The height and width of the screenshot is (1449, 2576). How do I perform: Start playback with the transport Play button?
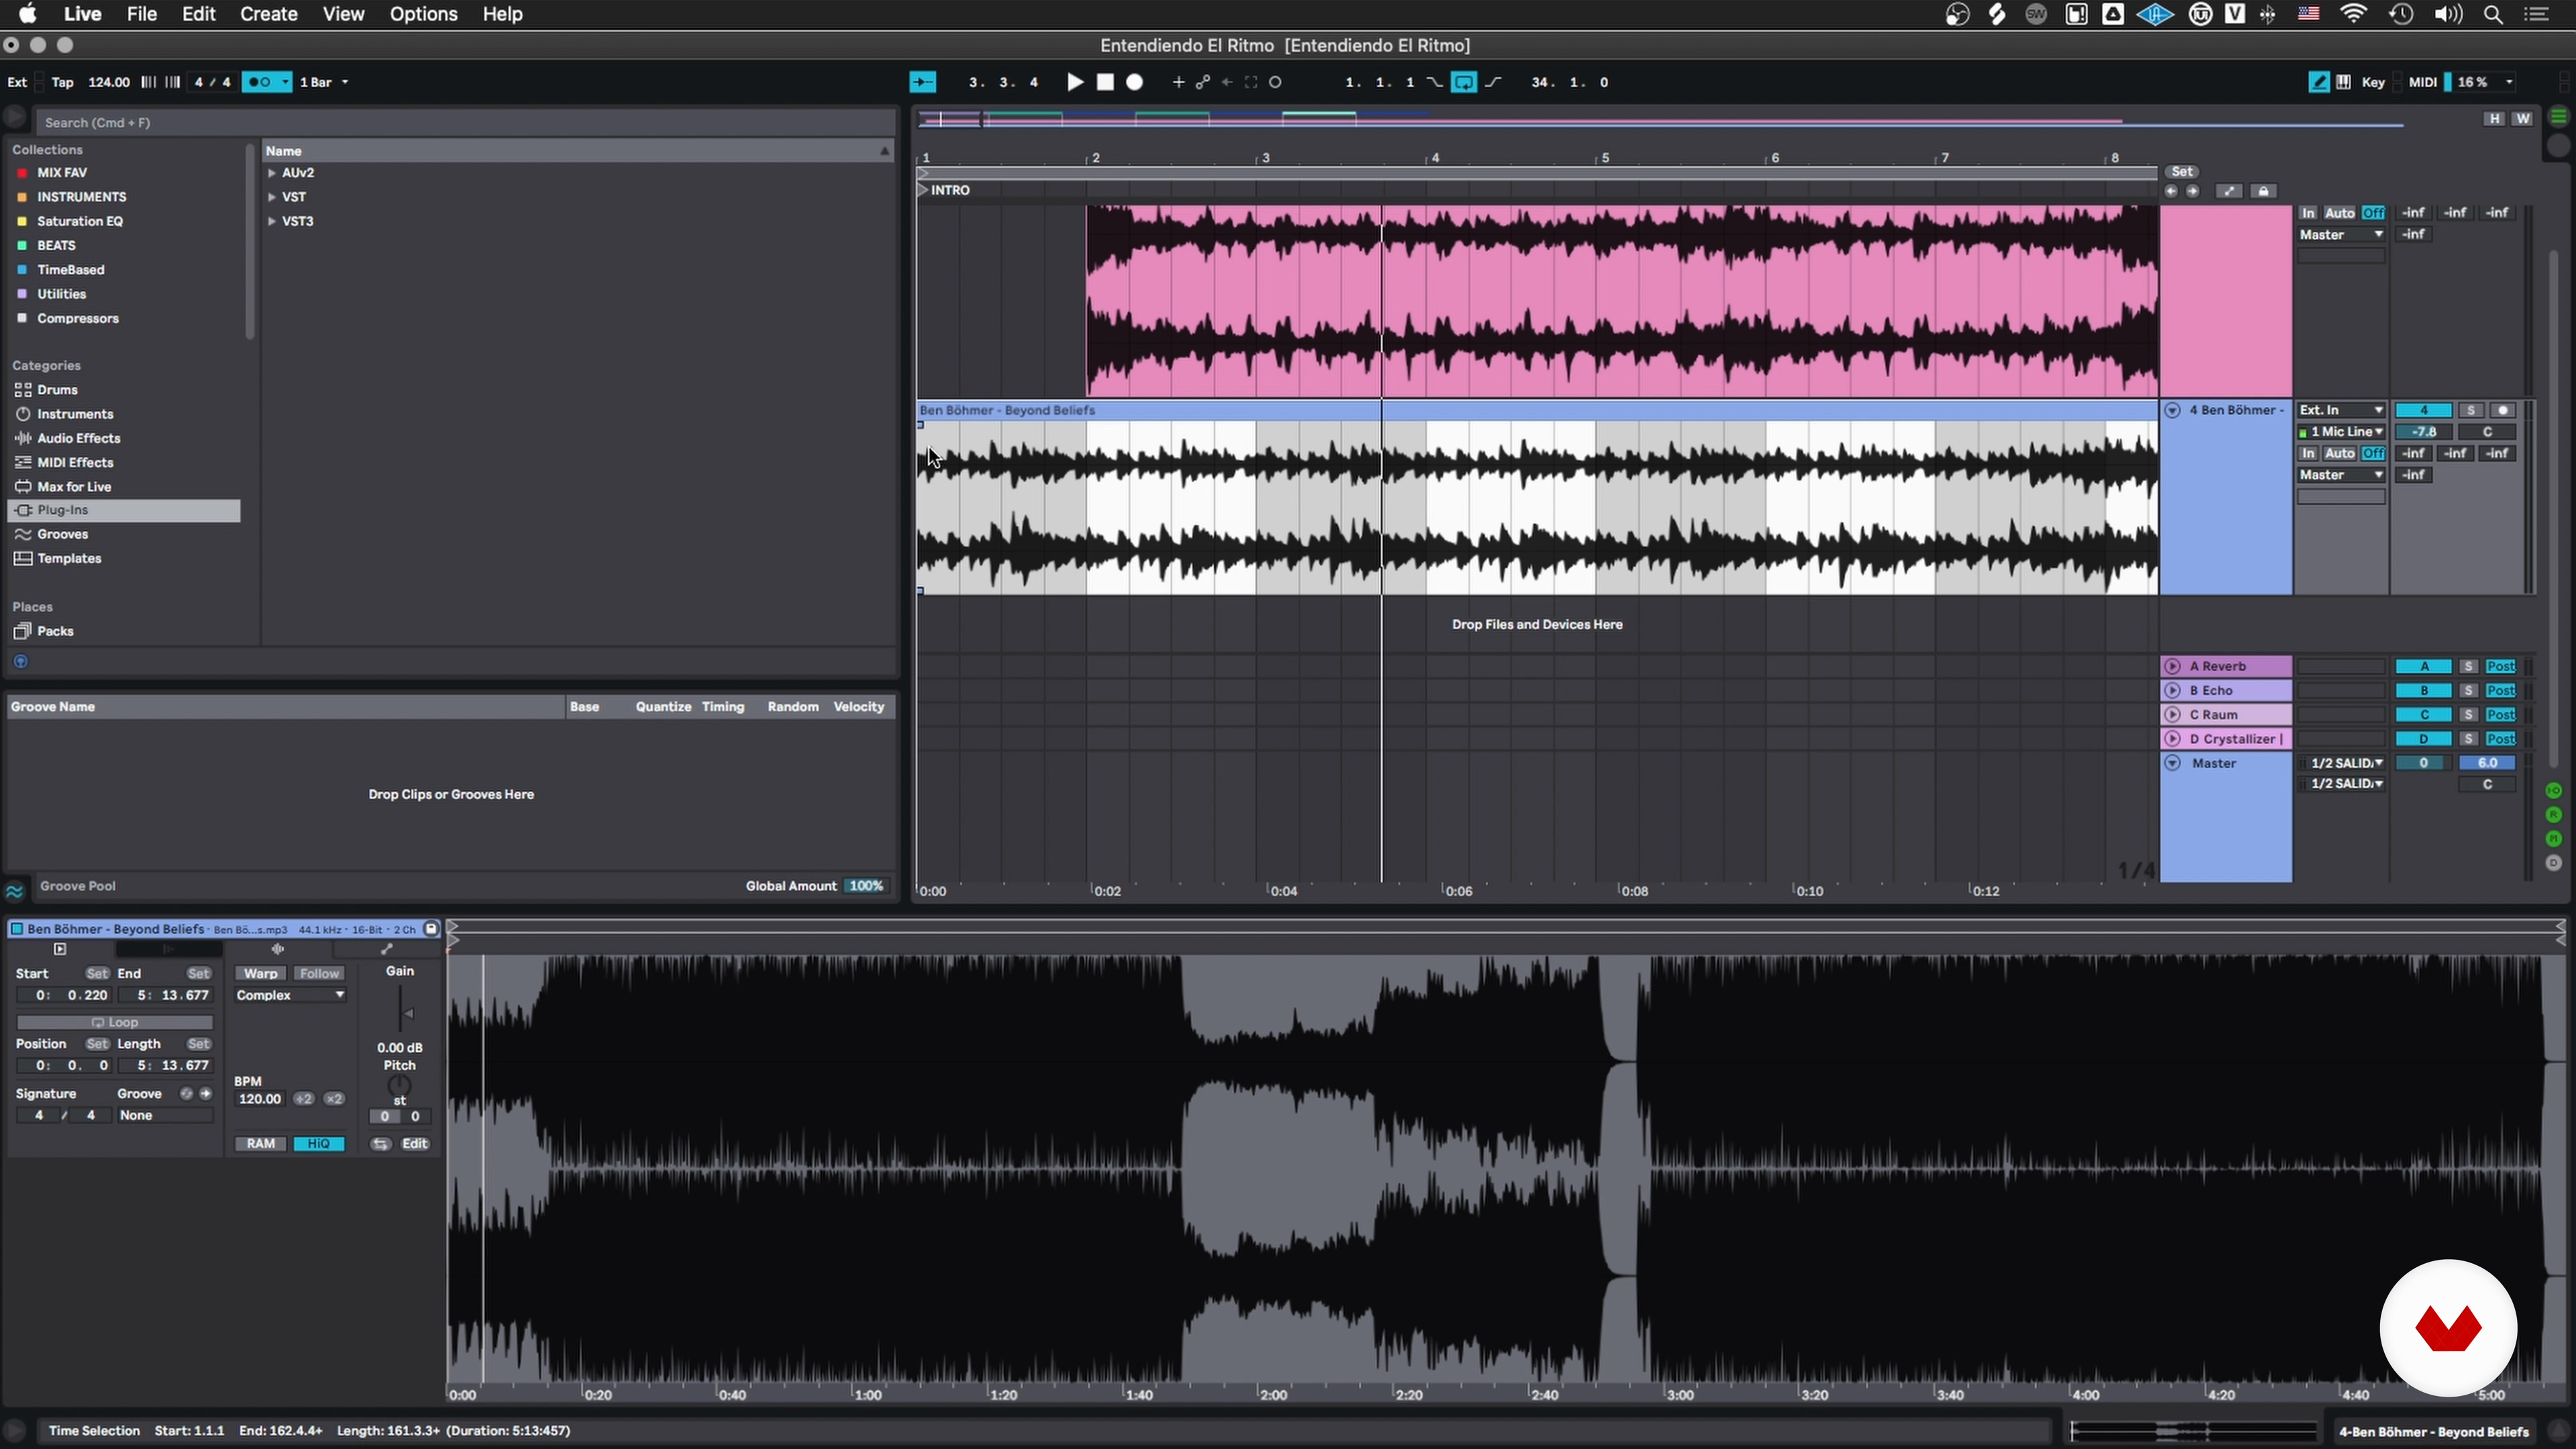tap(1075, 82)
